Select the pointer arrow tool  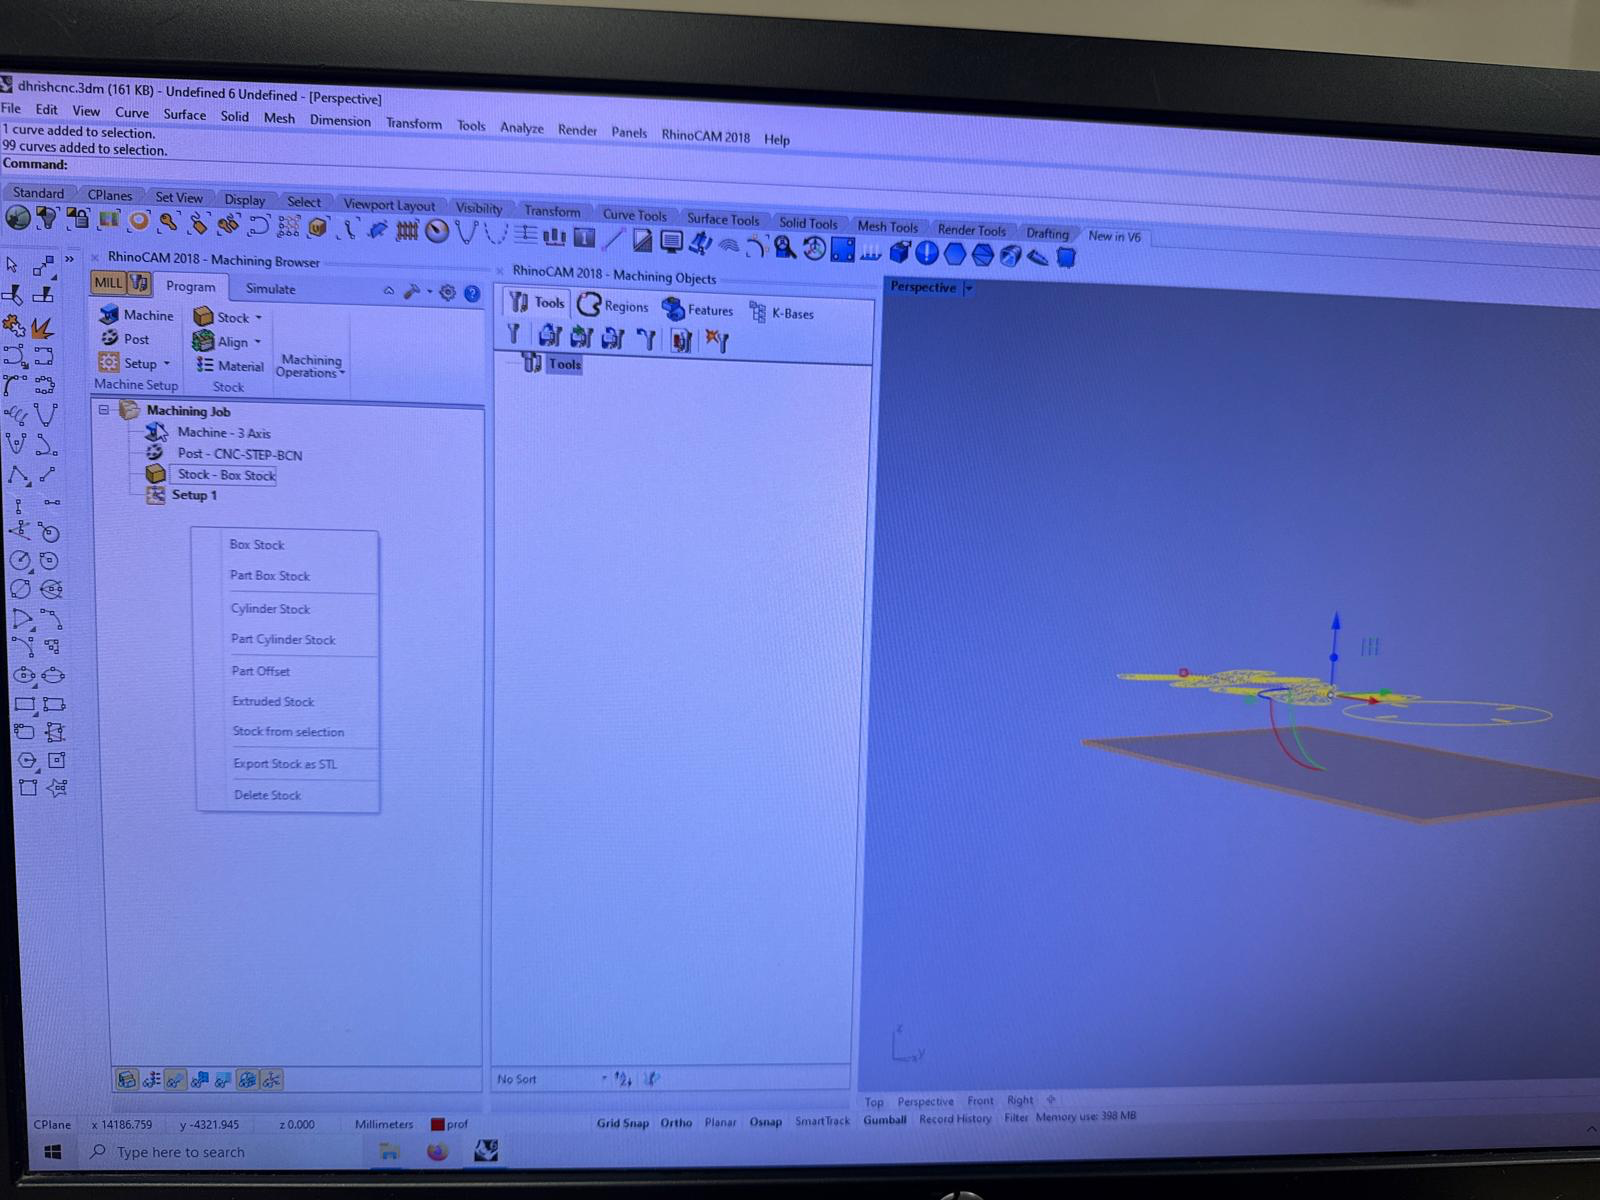coord(13,265)
